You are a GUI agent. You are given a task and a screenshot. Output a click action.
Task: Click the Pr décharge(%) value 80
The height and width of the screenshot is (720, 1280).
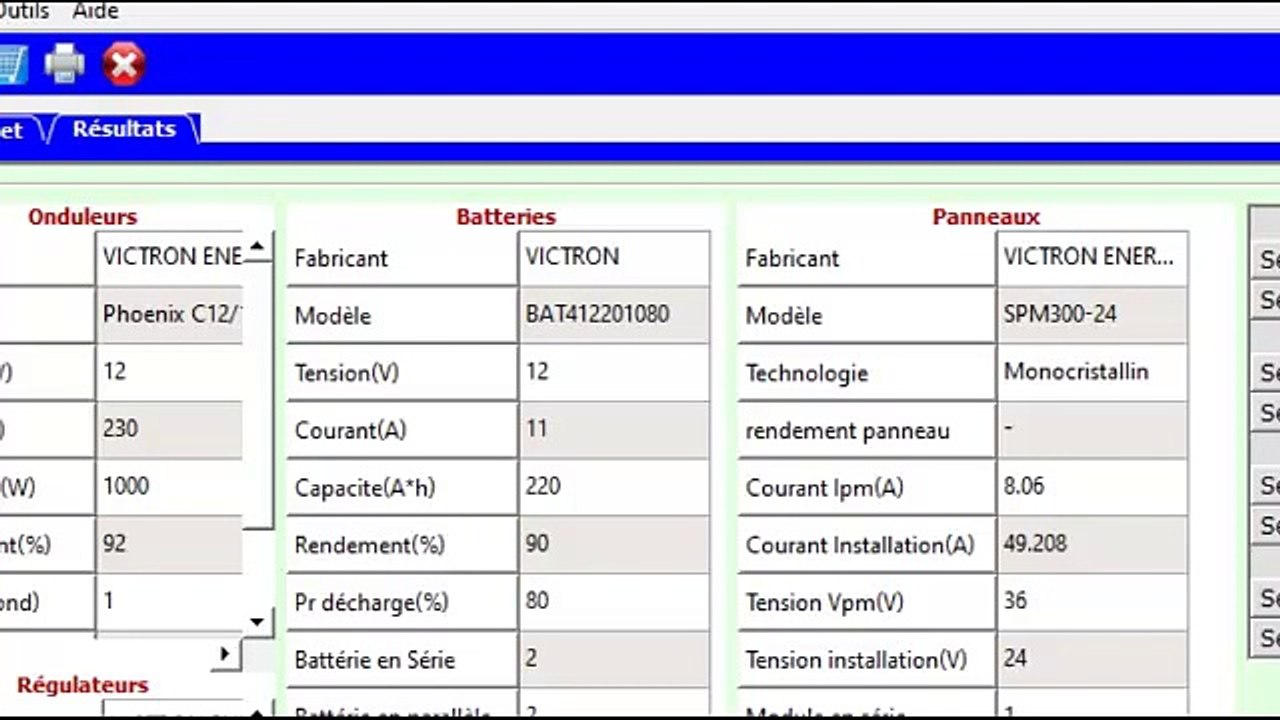tap(614, 602)
